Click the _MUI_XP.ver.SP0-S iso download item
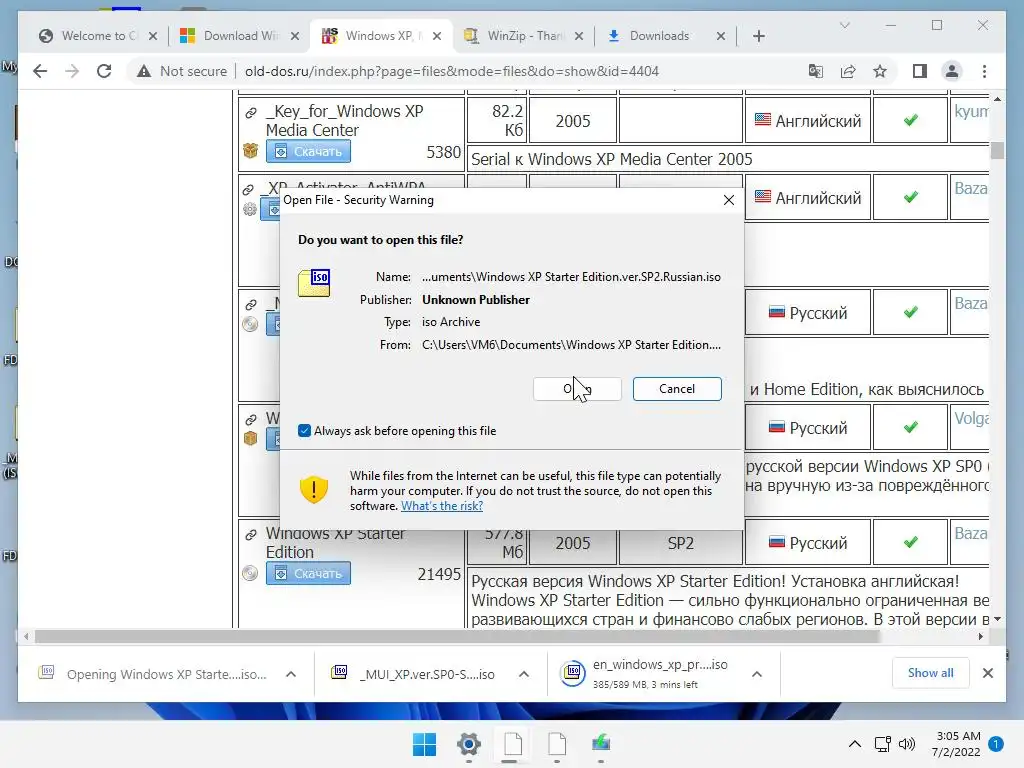This screenshot has height=768, width=1024. point(413,674)
